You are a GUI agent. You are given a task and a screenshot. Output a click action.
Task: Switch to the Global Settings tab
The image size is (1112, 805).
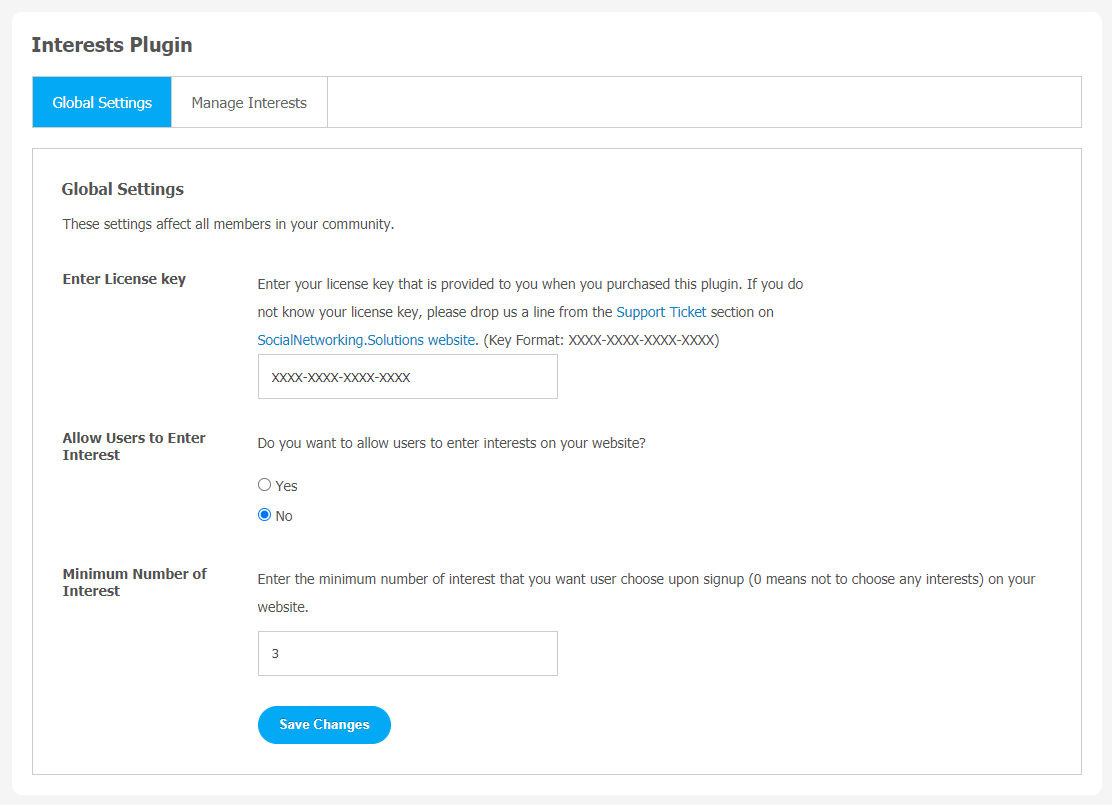click(x=102, y=102)
